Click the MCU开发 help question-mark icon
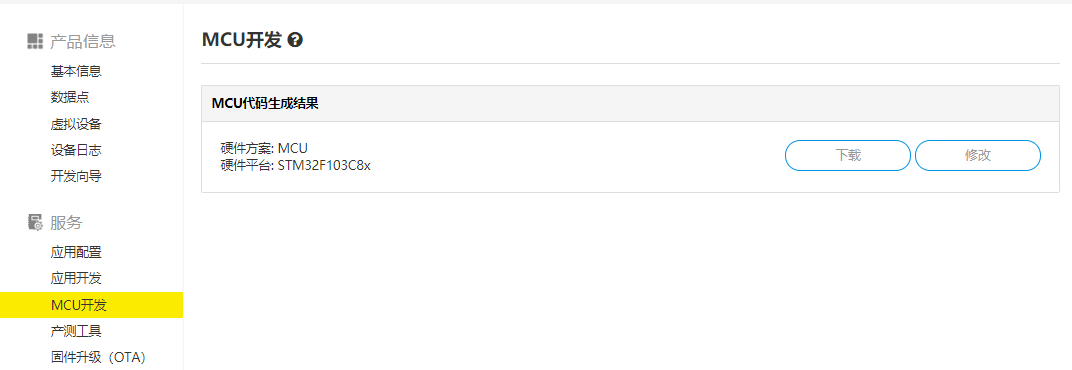 tap(295, 40)
